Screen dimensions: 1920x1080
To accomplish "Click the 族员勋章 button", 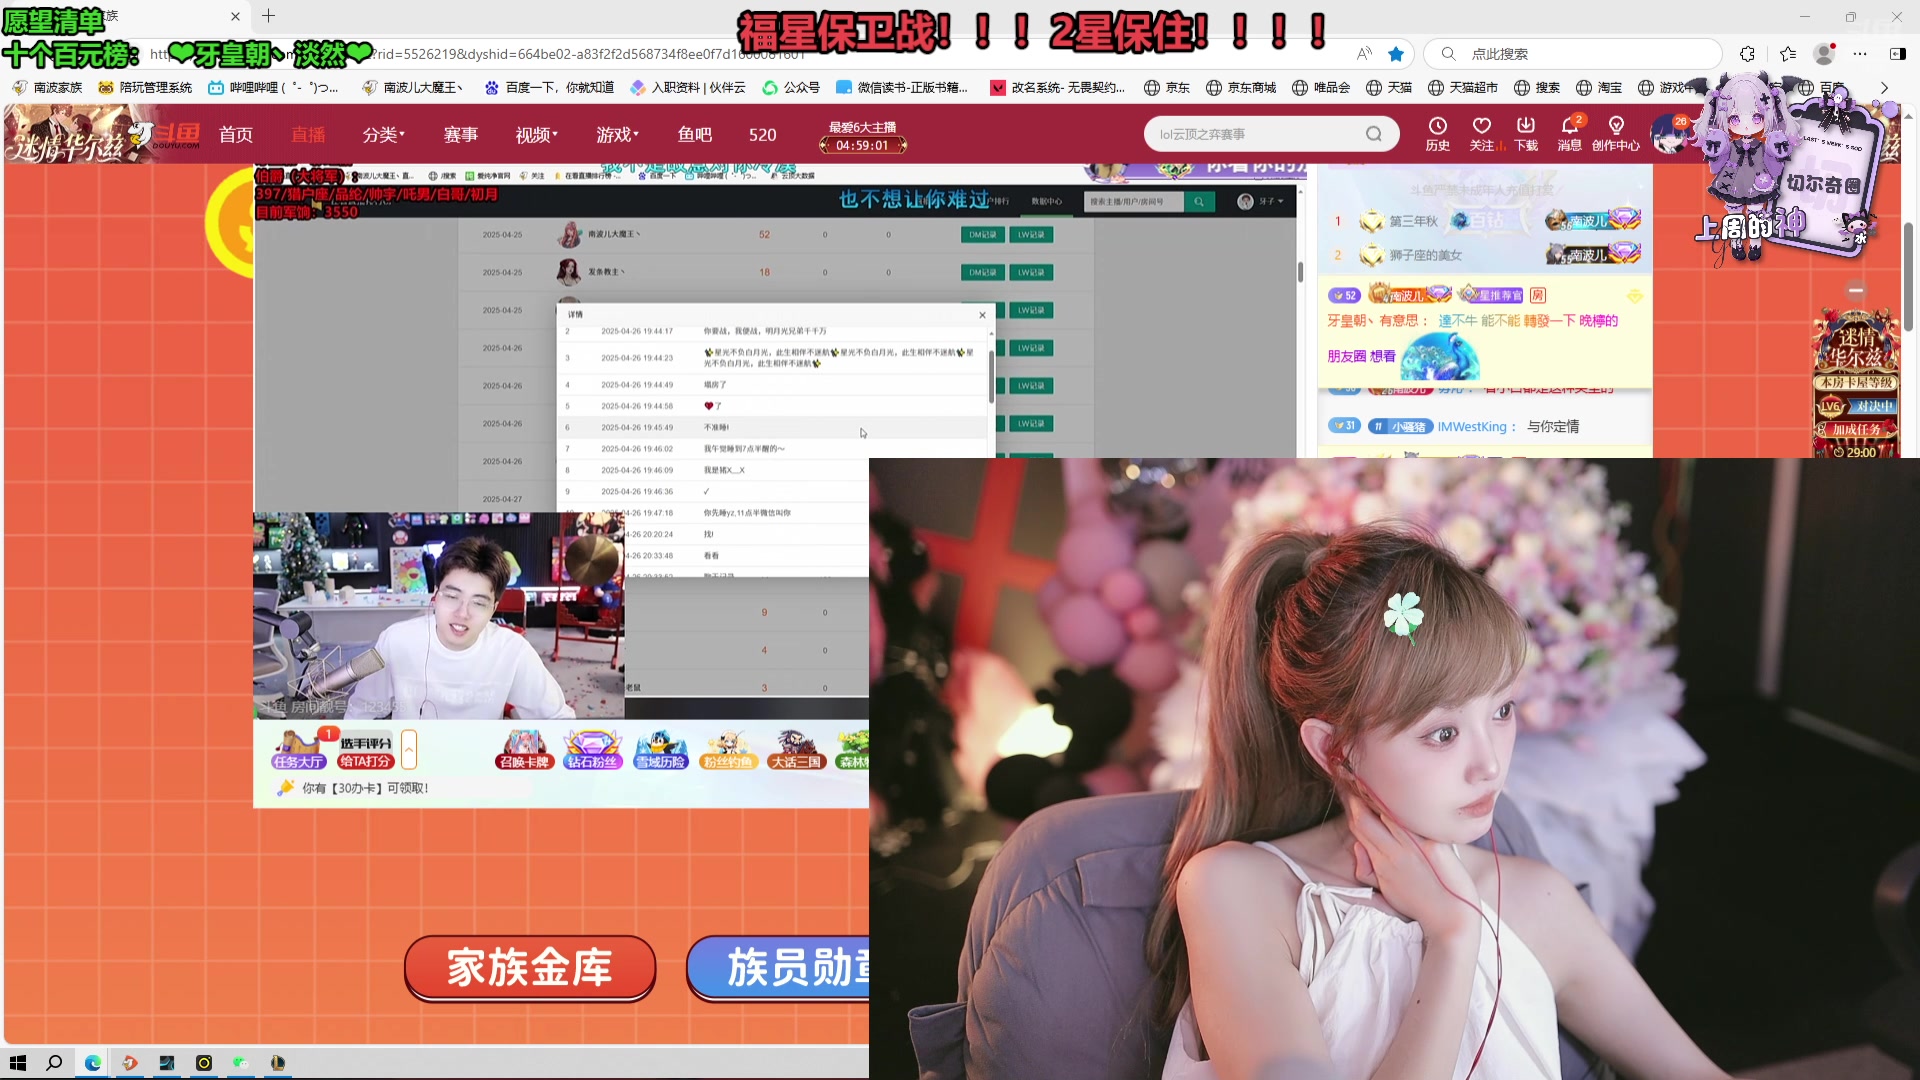I will point(778,967).
